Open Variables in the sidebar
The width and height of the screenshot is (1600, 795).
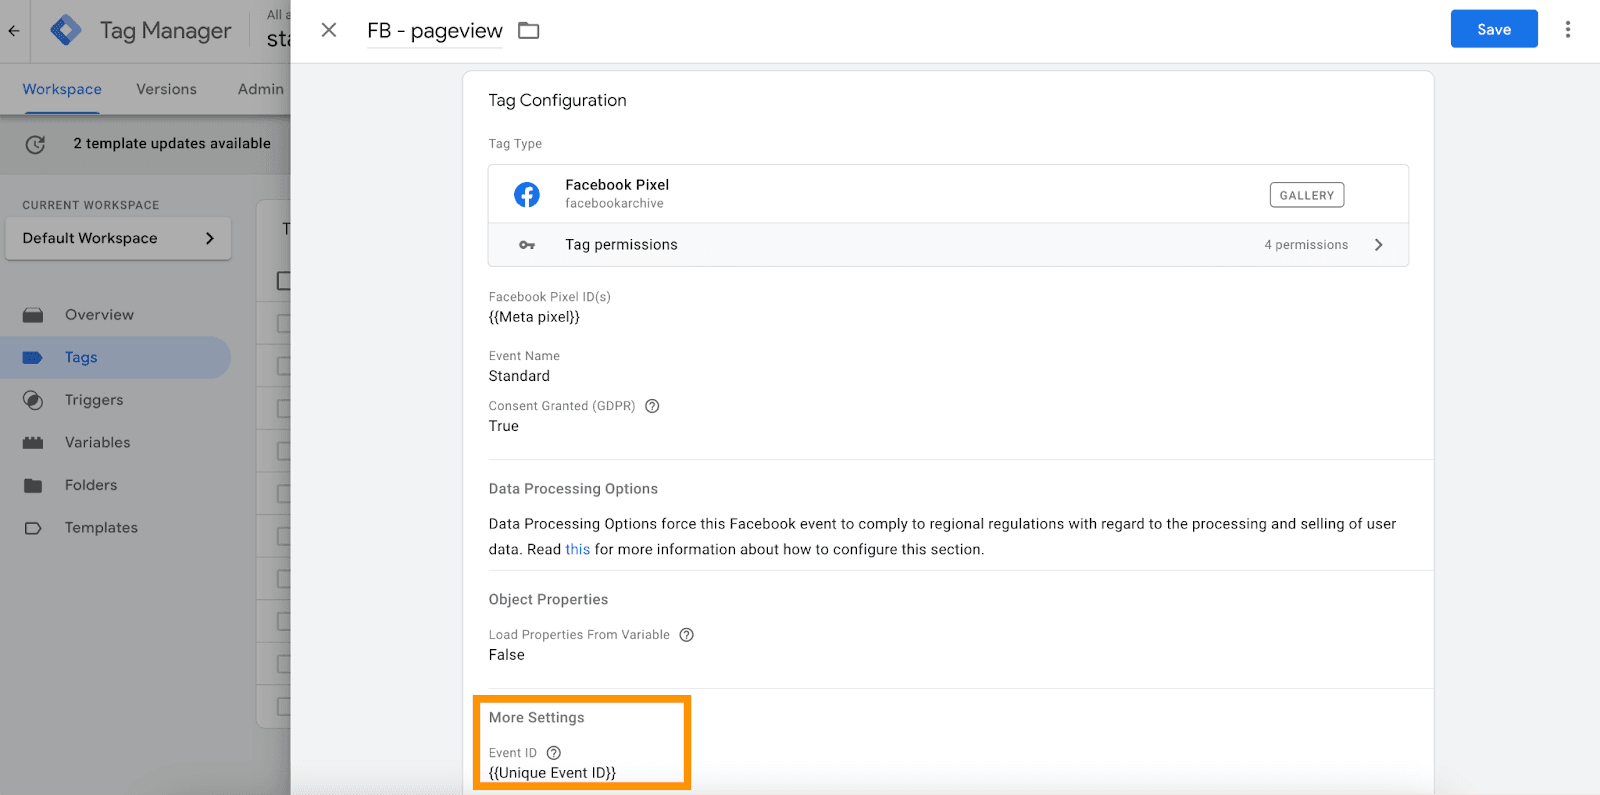click(97, 443)
